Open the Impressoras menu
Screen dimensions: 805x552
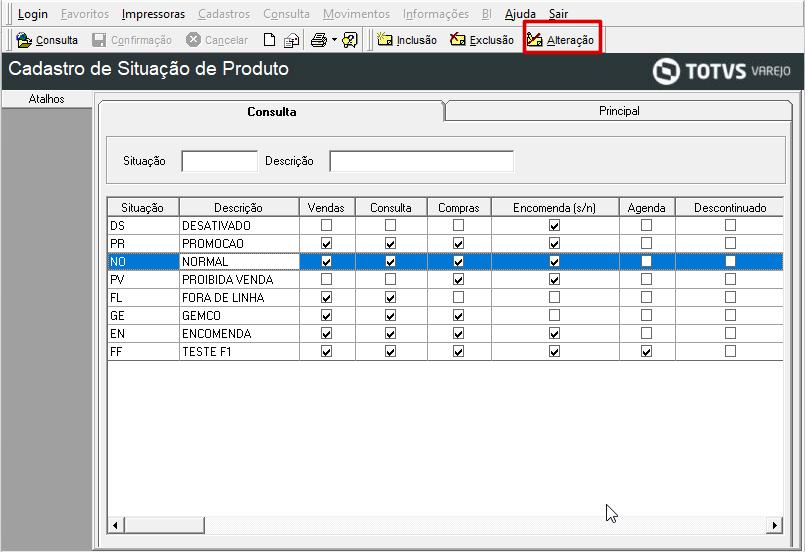coord(153,14)
